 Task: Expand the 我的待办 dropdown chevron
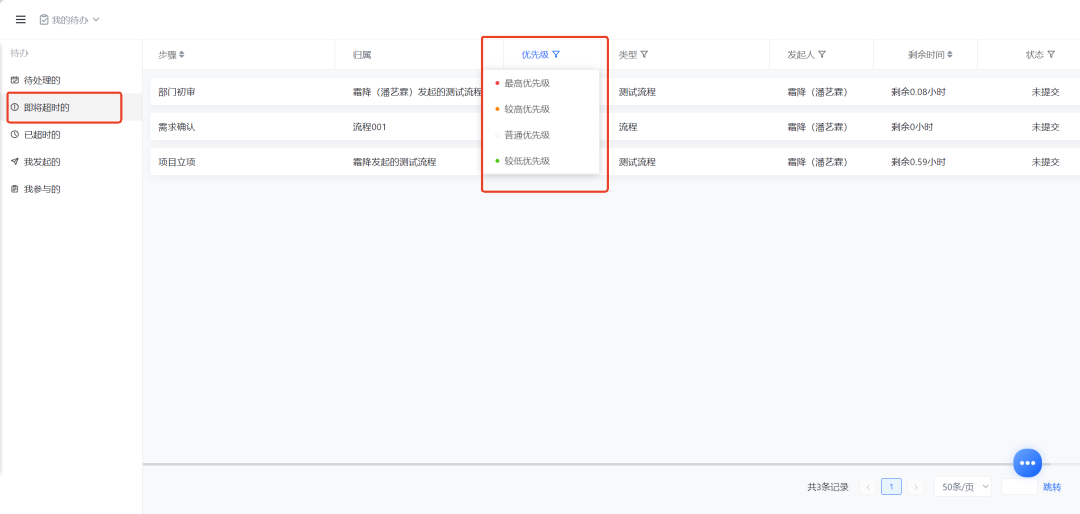[96, 20]
